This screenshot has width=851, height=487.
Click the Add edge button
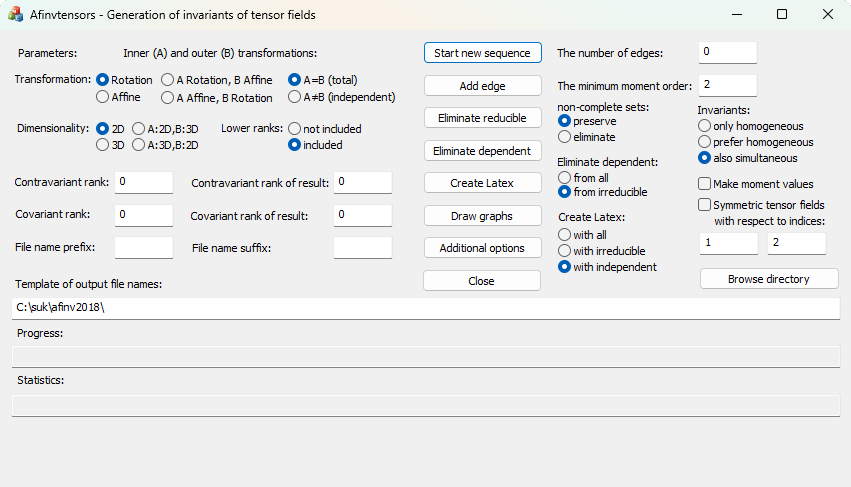(482, 86)
